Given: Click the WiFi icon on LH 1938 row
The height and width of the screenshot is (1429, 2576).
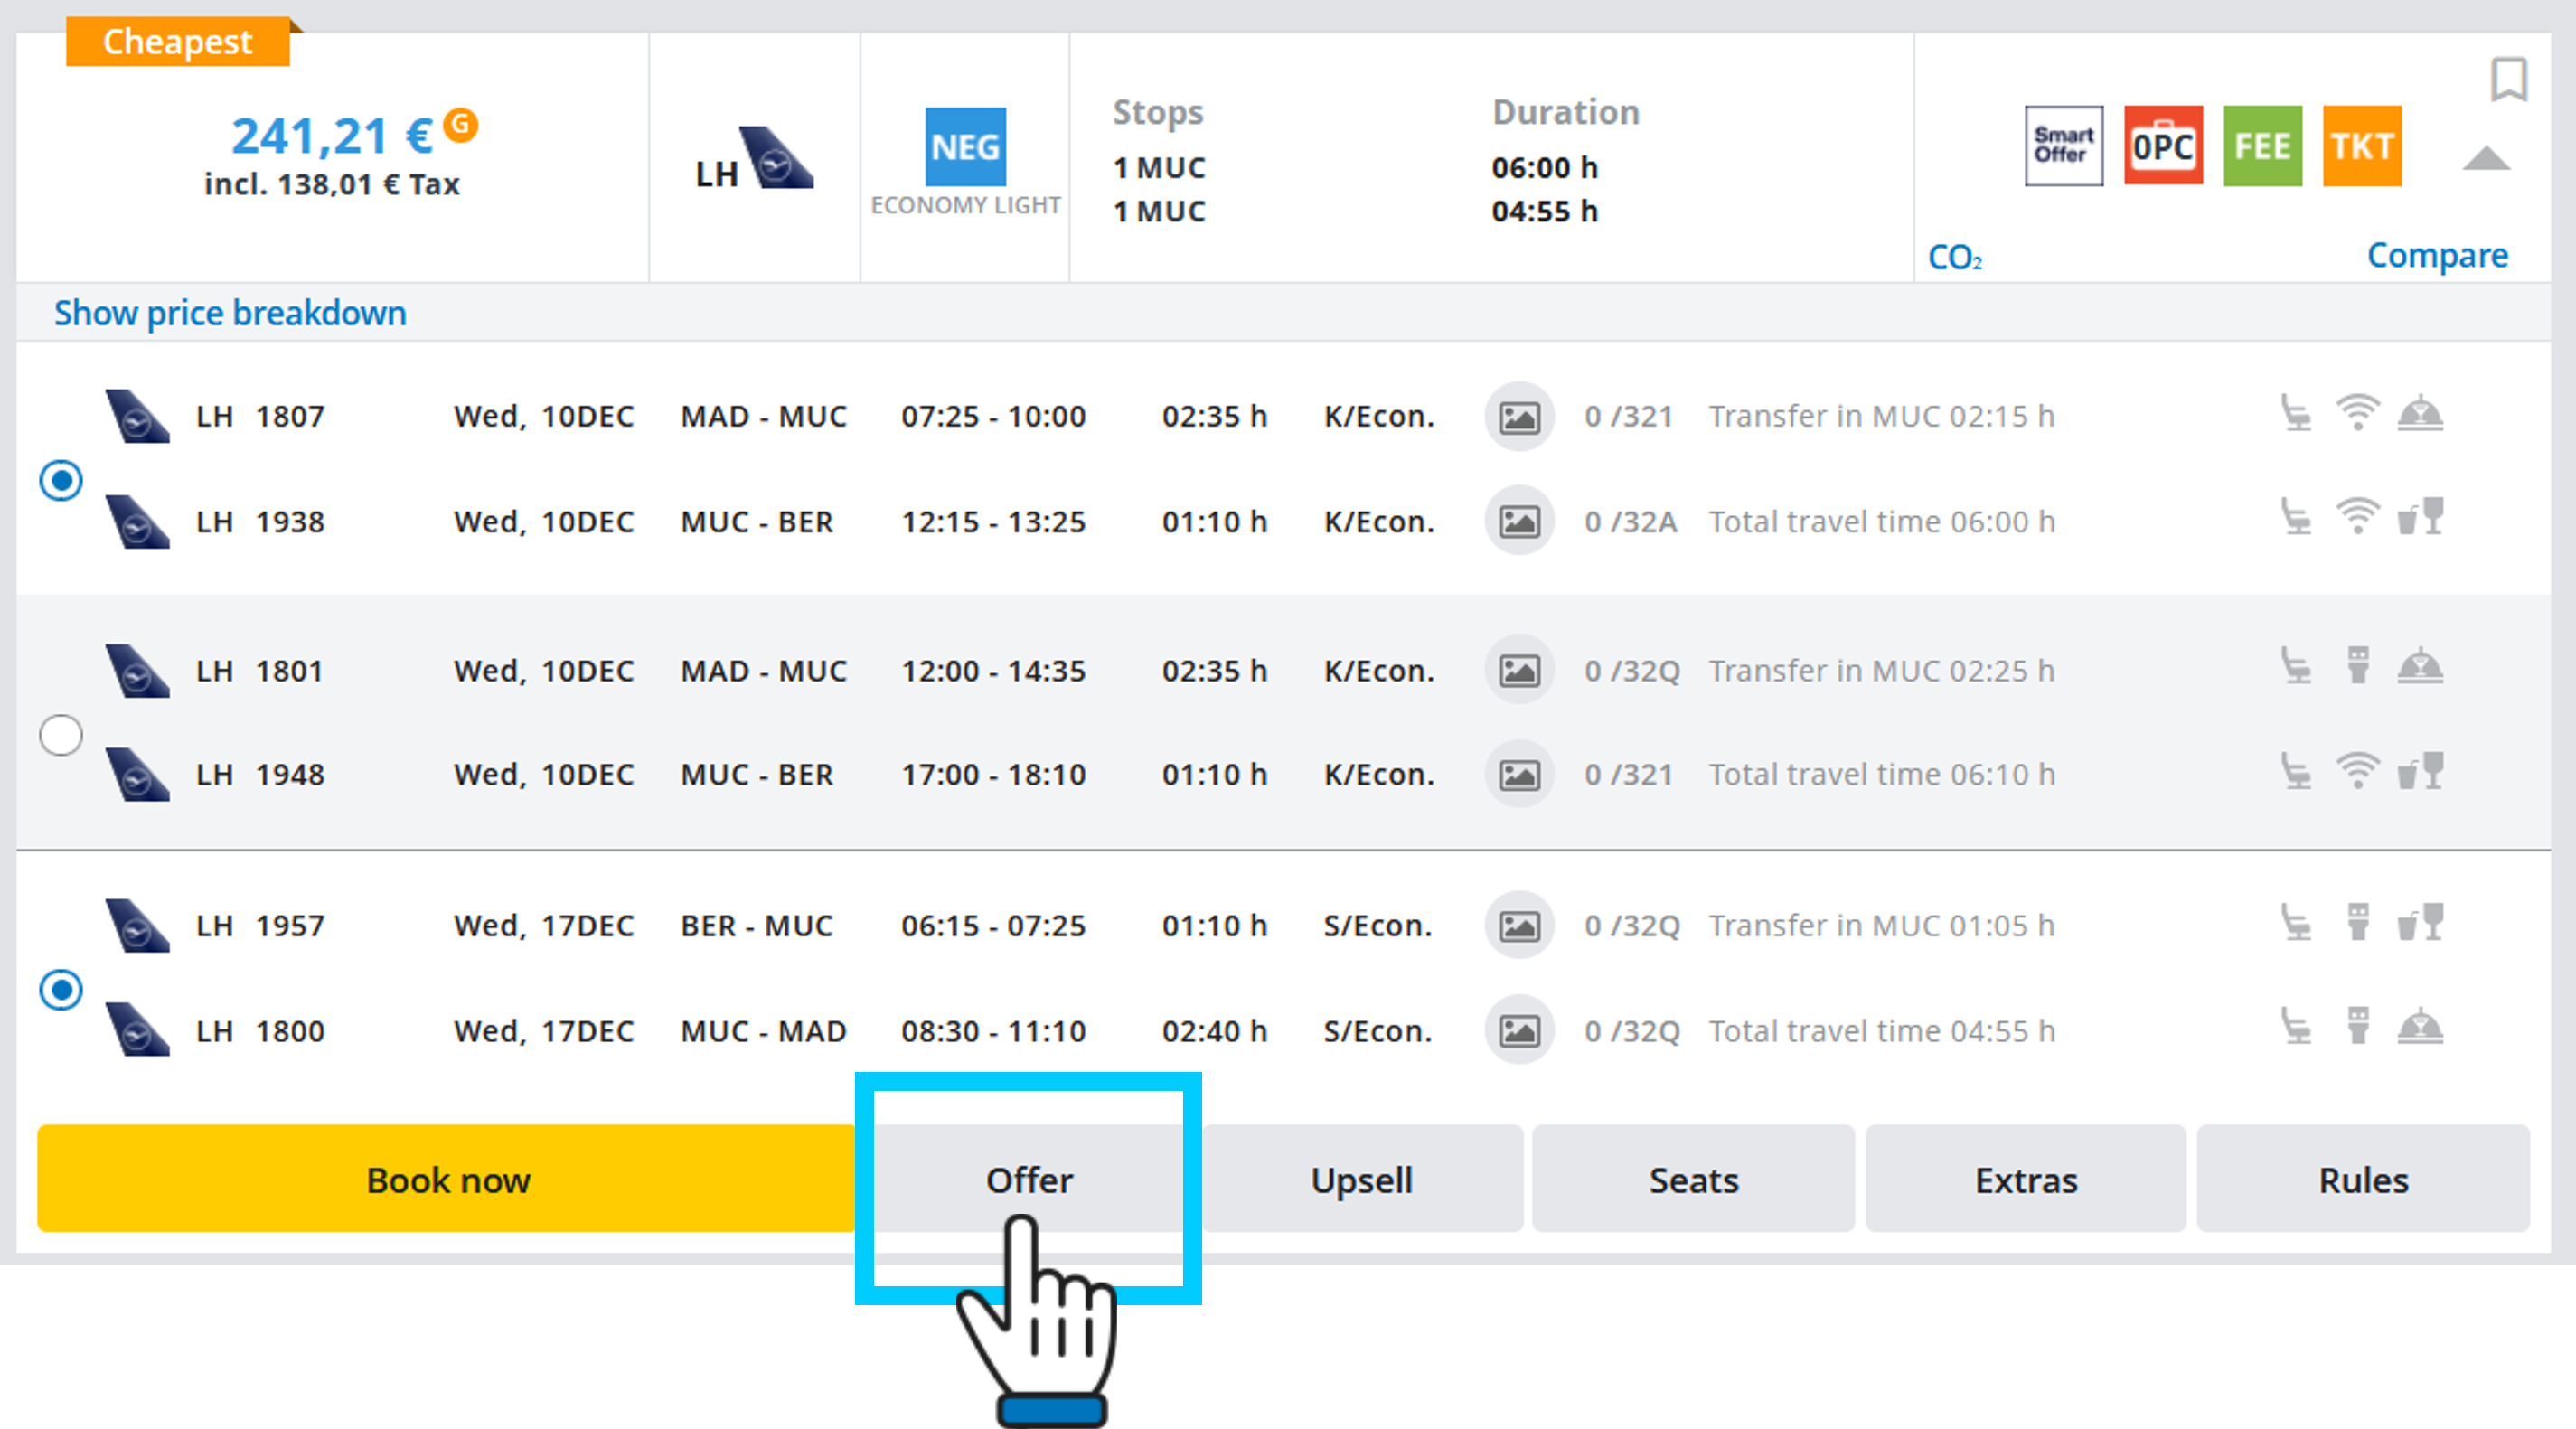Looking at the screenshot, I should (2357, 518).
